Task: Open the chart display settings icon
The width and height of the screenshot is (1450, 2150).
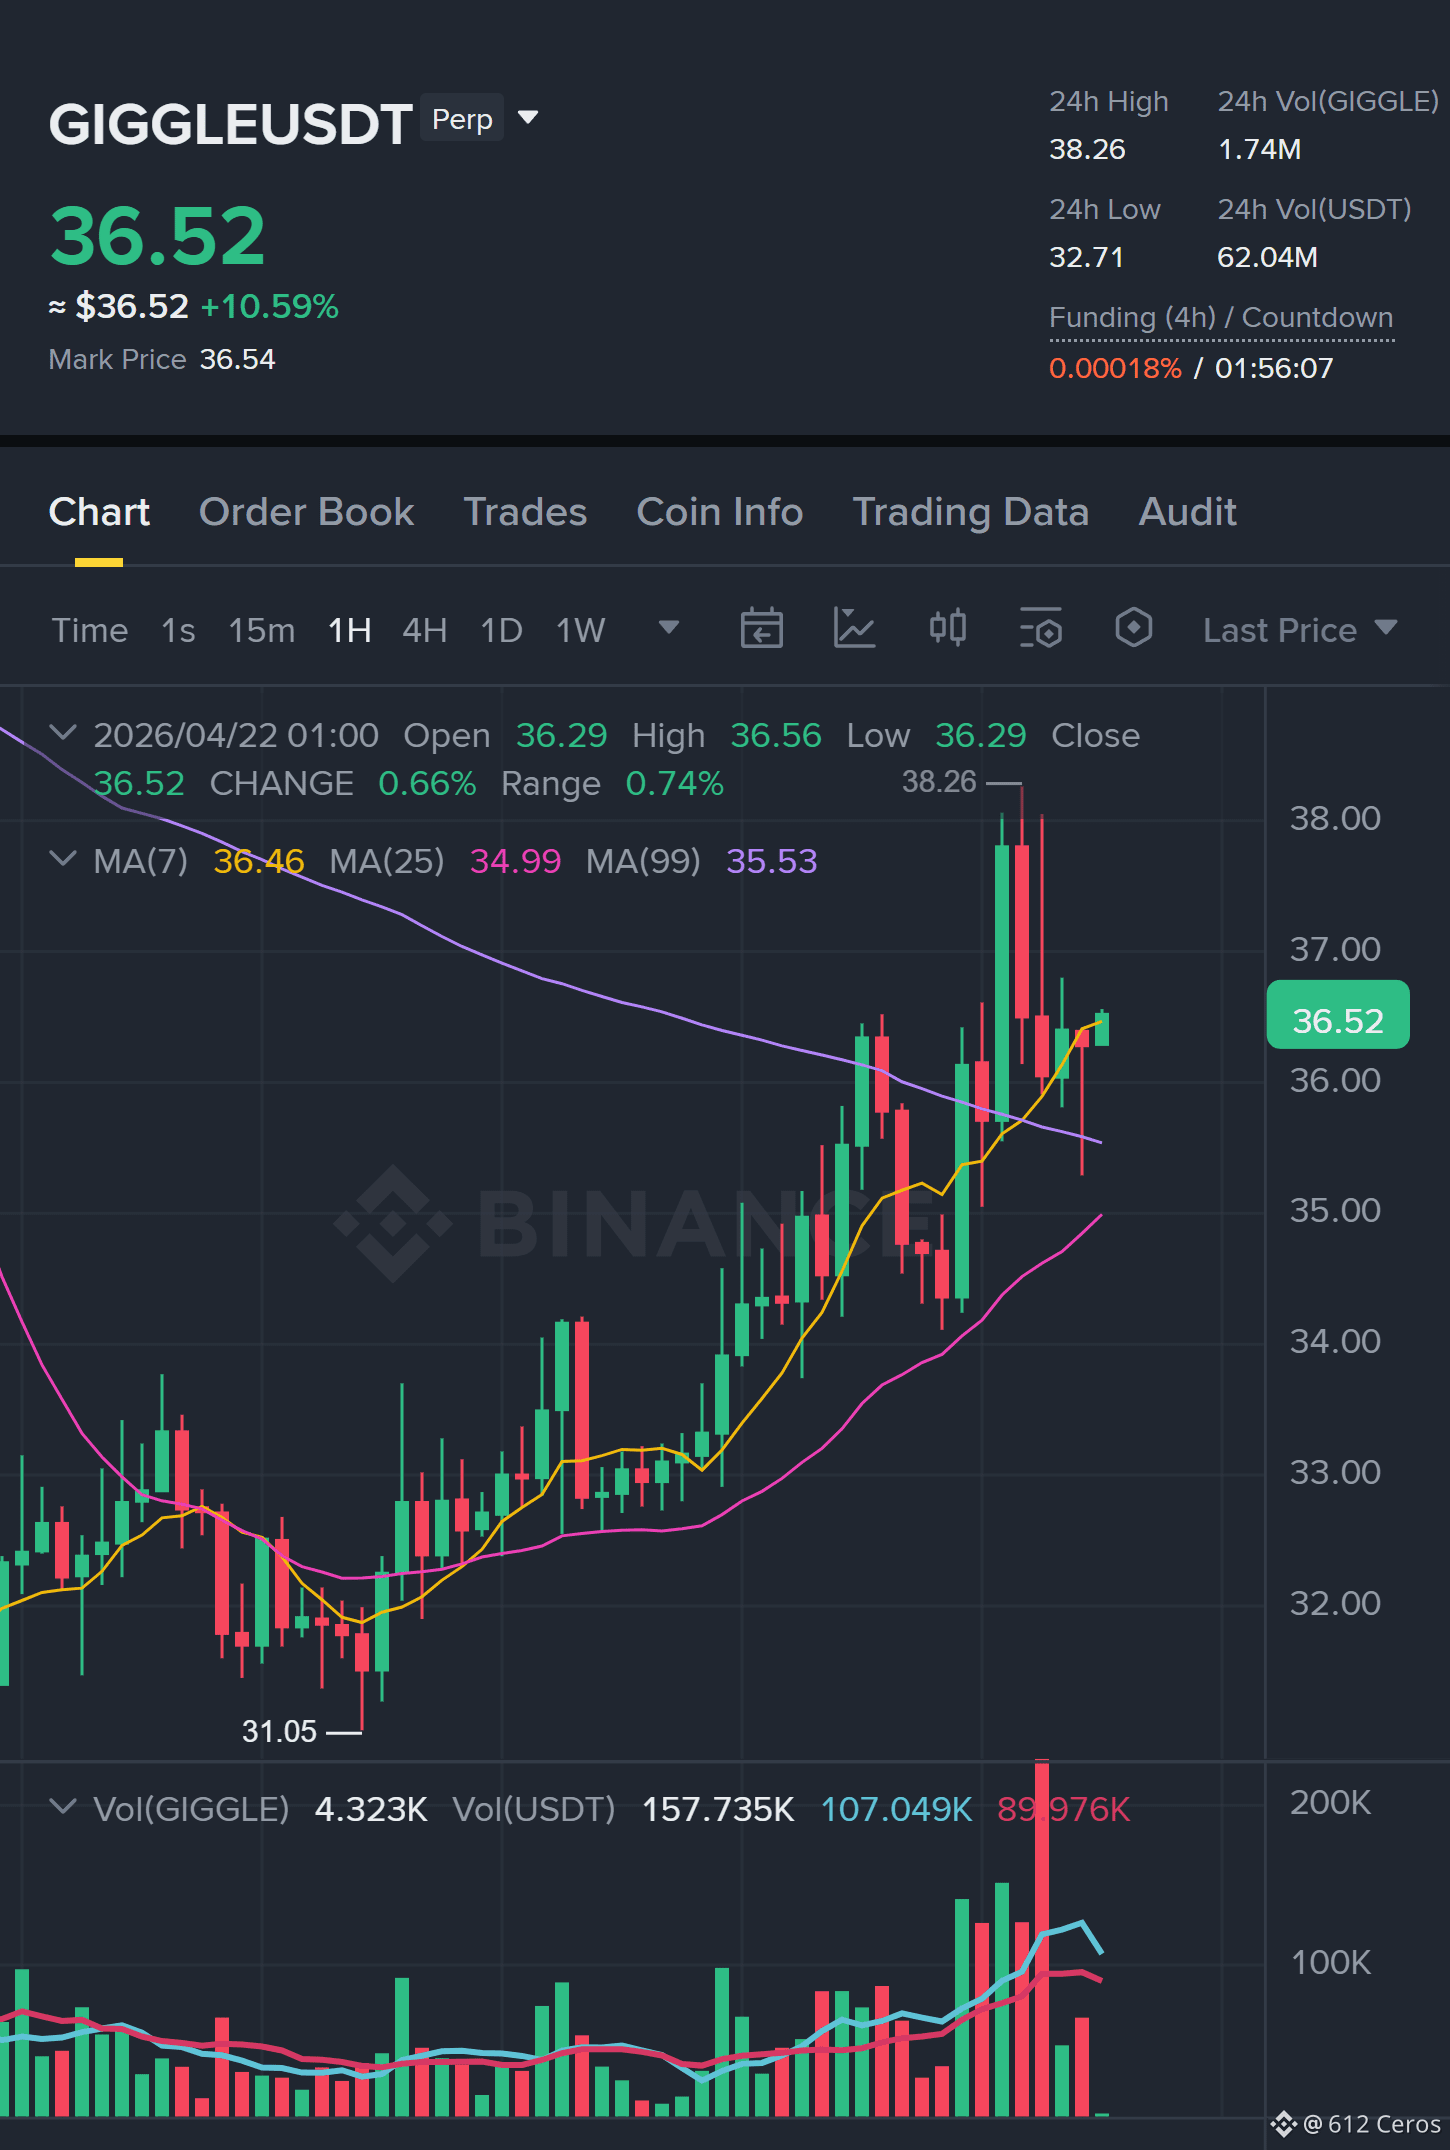Action: 1040,629
